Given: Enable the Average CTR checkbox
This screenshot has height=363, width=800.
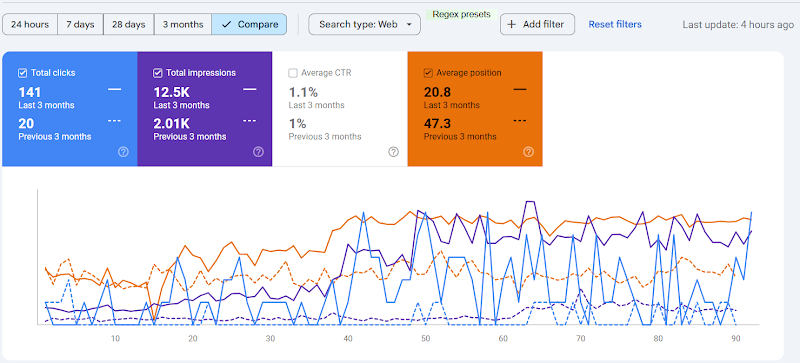Looking at the screenshot, I should coord(293,73).
